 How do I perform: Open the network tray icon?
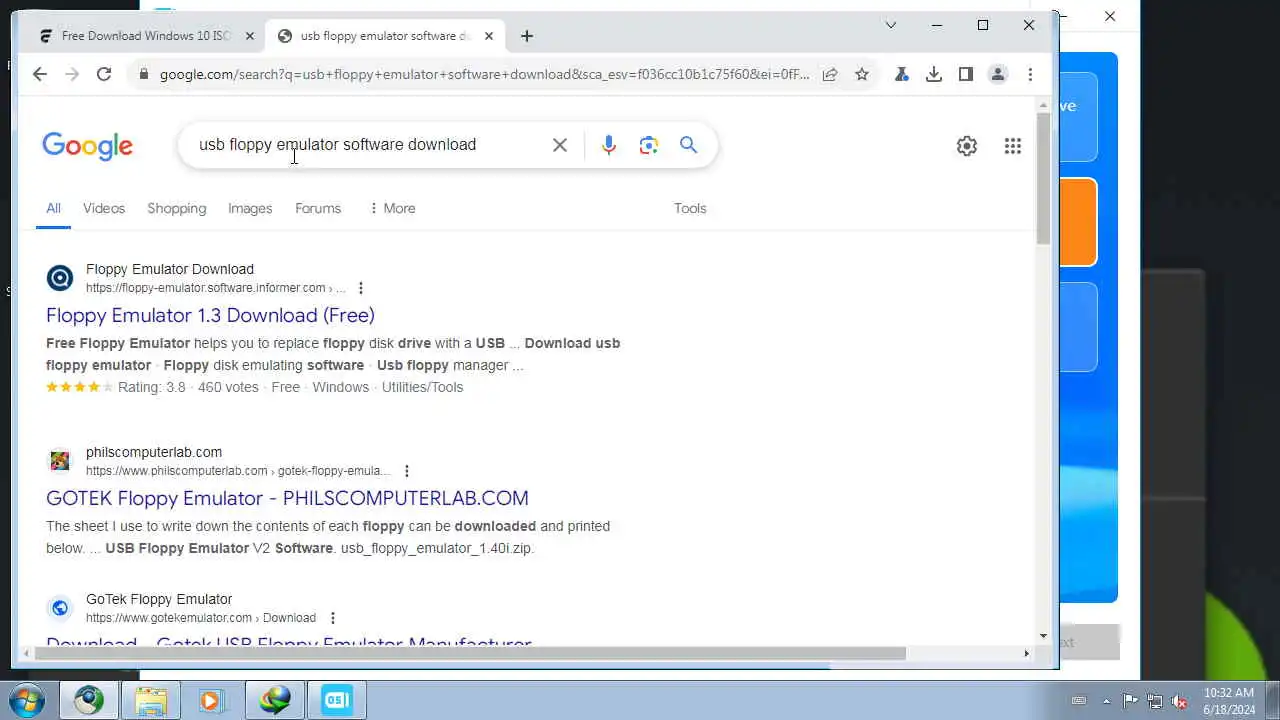pyautogui.click(x=1155, y=701)
